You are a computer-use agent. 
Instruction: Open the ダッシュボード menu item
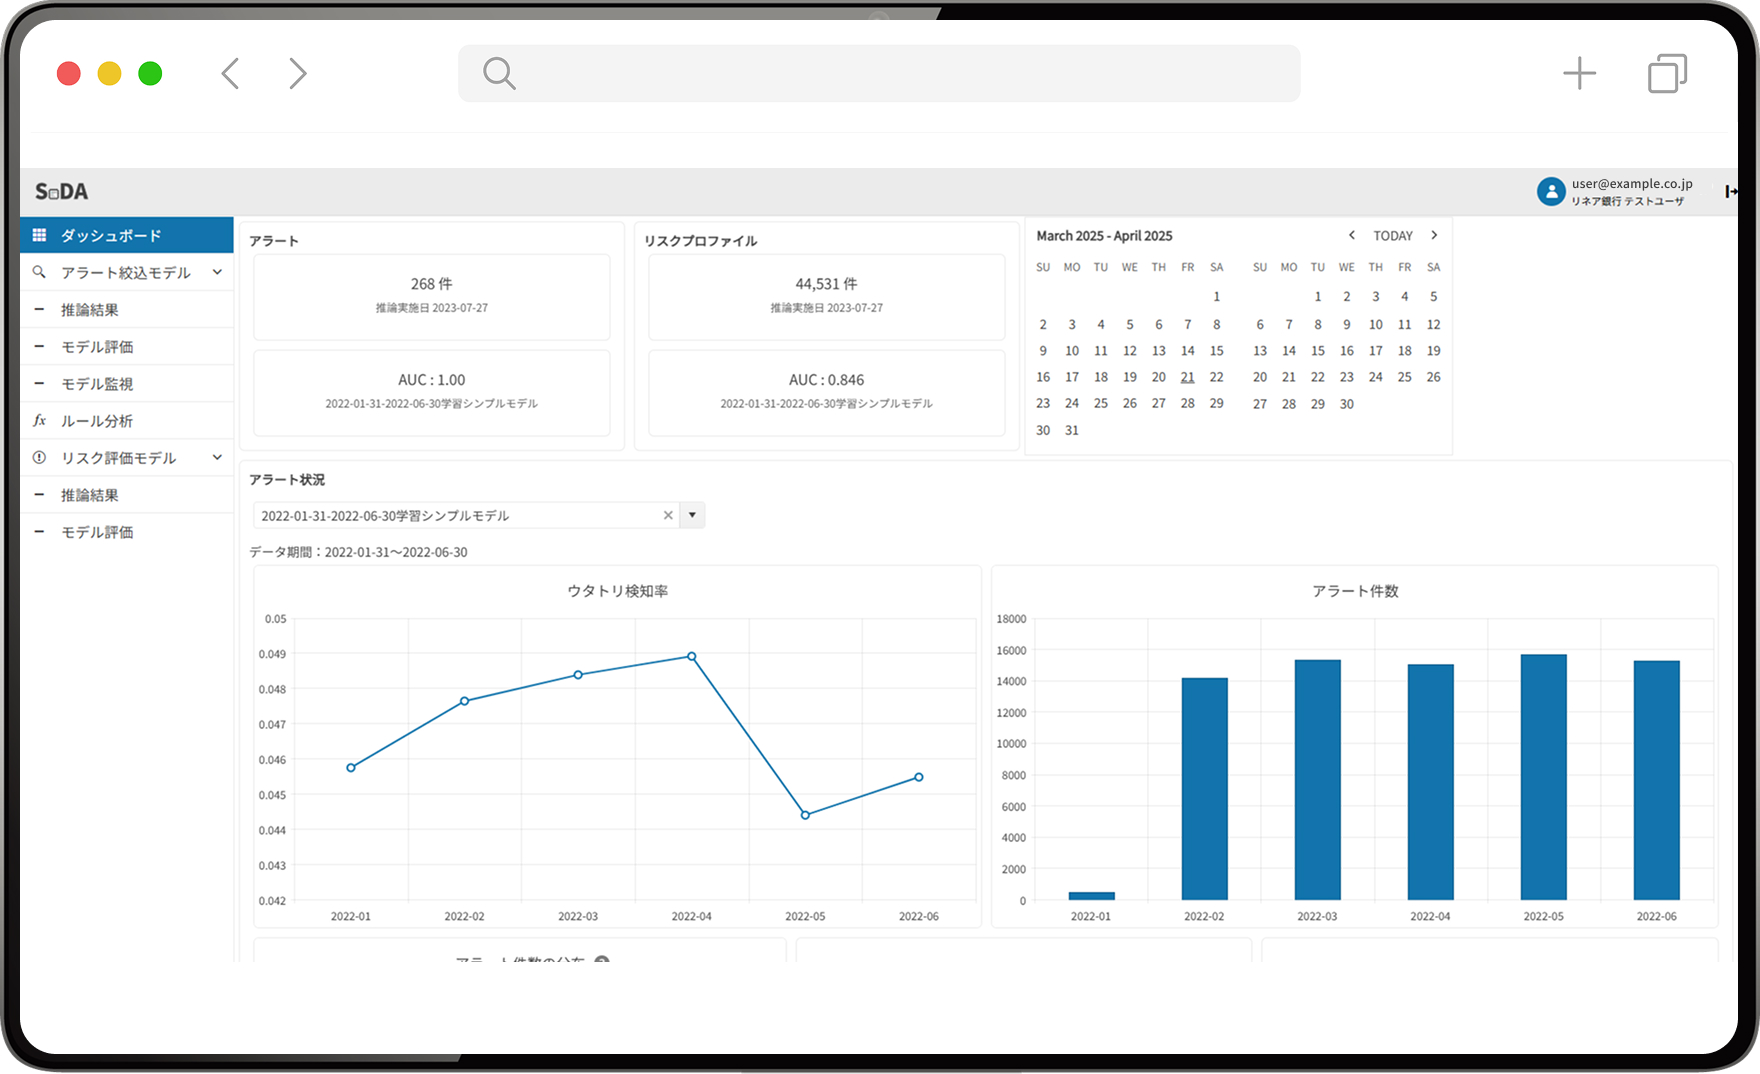coord(127,235)
